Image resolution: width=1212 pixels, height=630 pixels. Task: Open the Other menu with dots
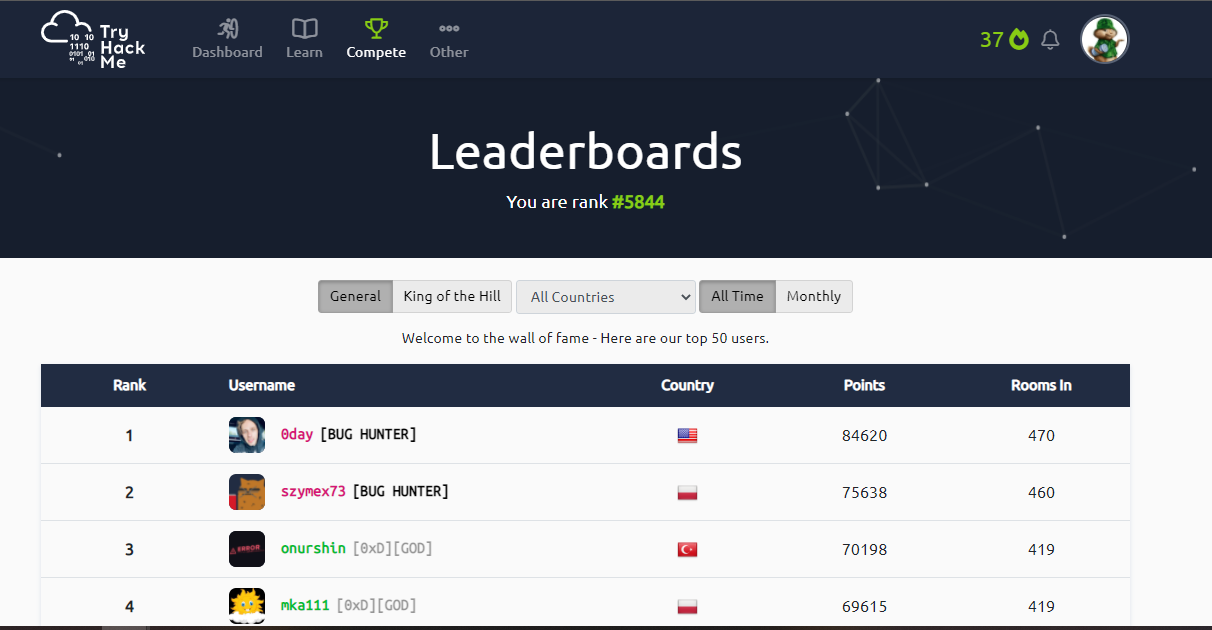pyautogui.click(x=449, y=39)
